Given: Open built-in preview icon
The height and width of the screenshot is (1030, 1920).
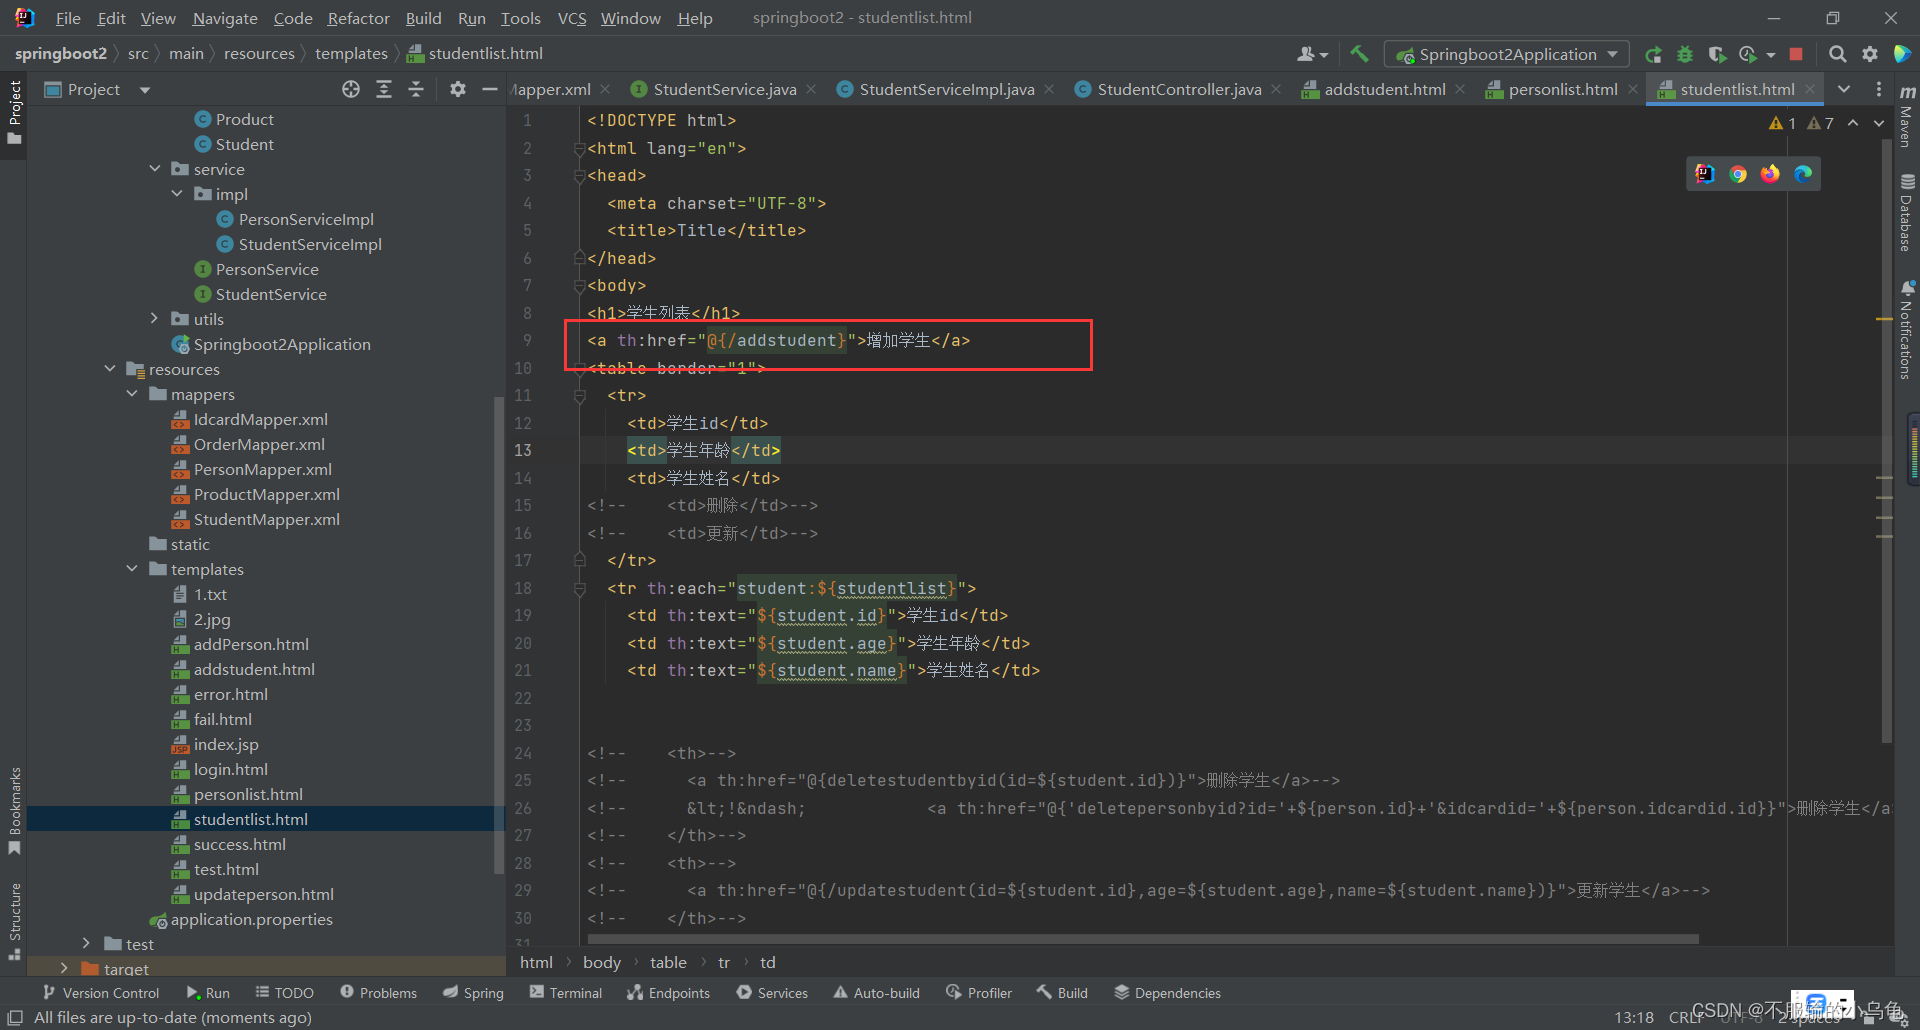Looking at the screenshot, I should 1705,174.
